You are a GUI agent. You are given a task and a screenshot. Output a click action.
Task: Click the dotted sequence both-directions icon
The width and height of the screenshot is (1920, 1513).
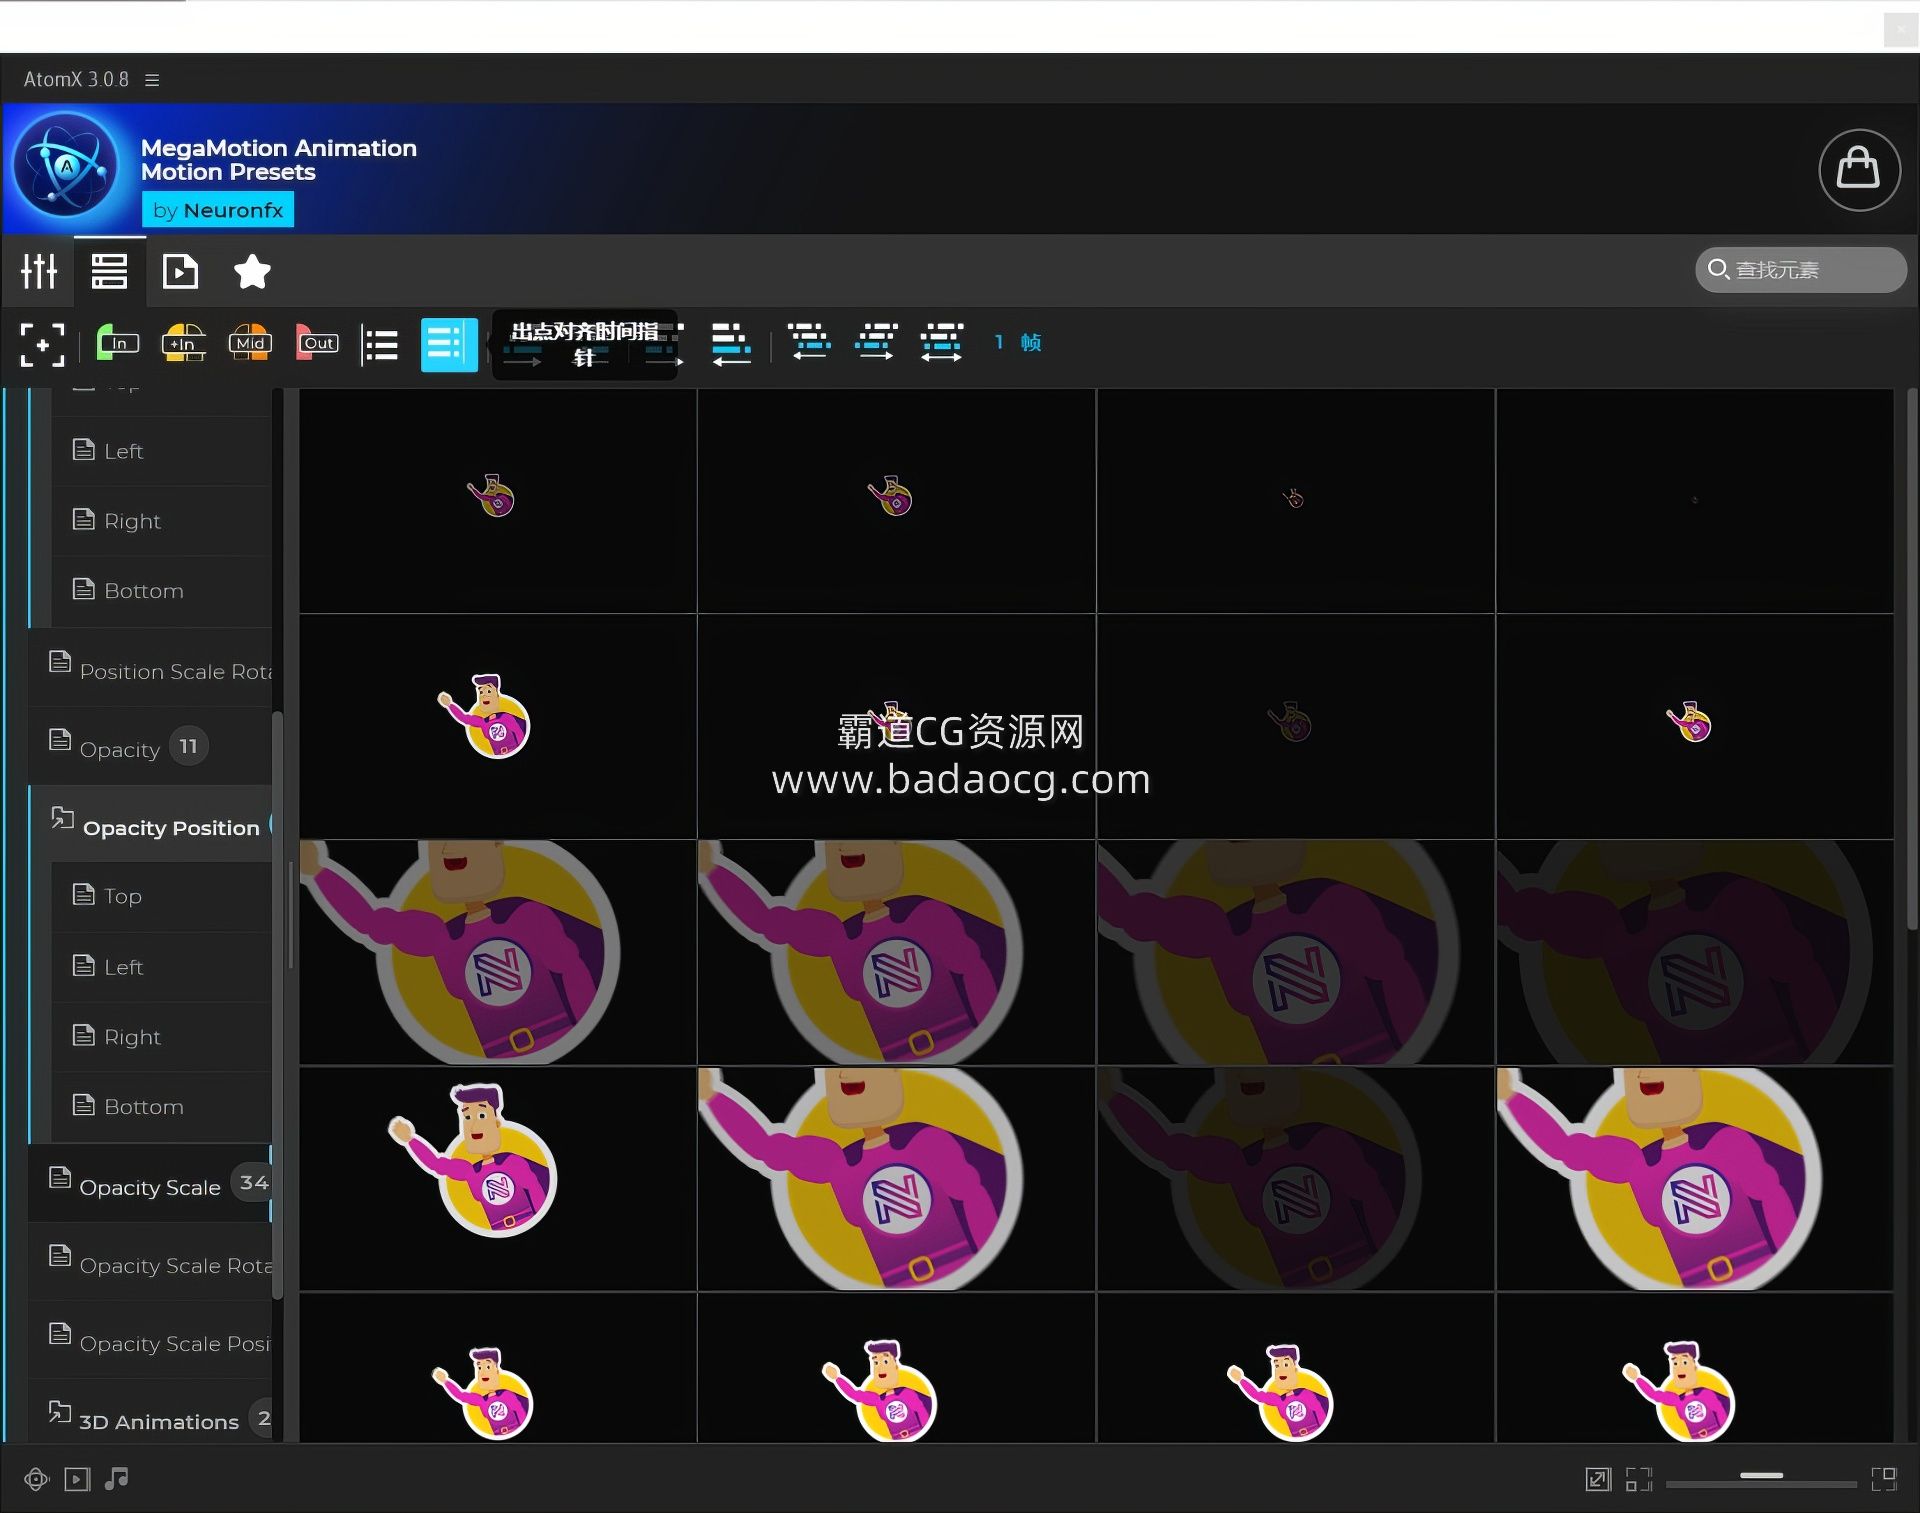tap(941, 342)
